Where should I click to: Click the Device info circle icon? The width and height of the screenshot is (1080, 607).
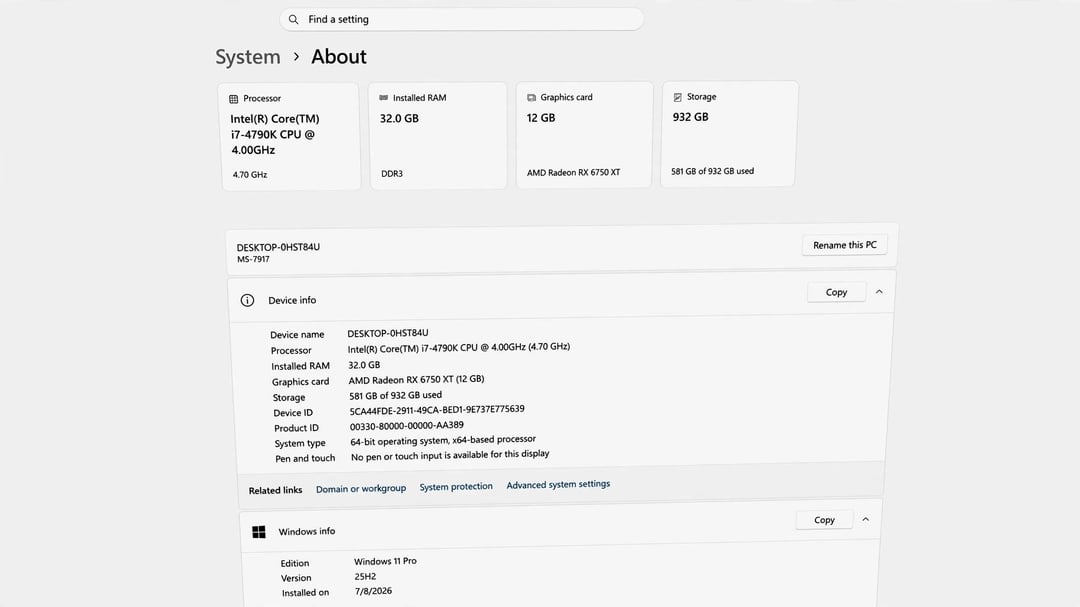pos(247,300)
